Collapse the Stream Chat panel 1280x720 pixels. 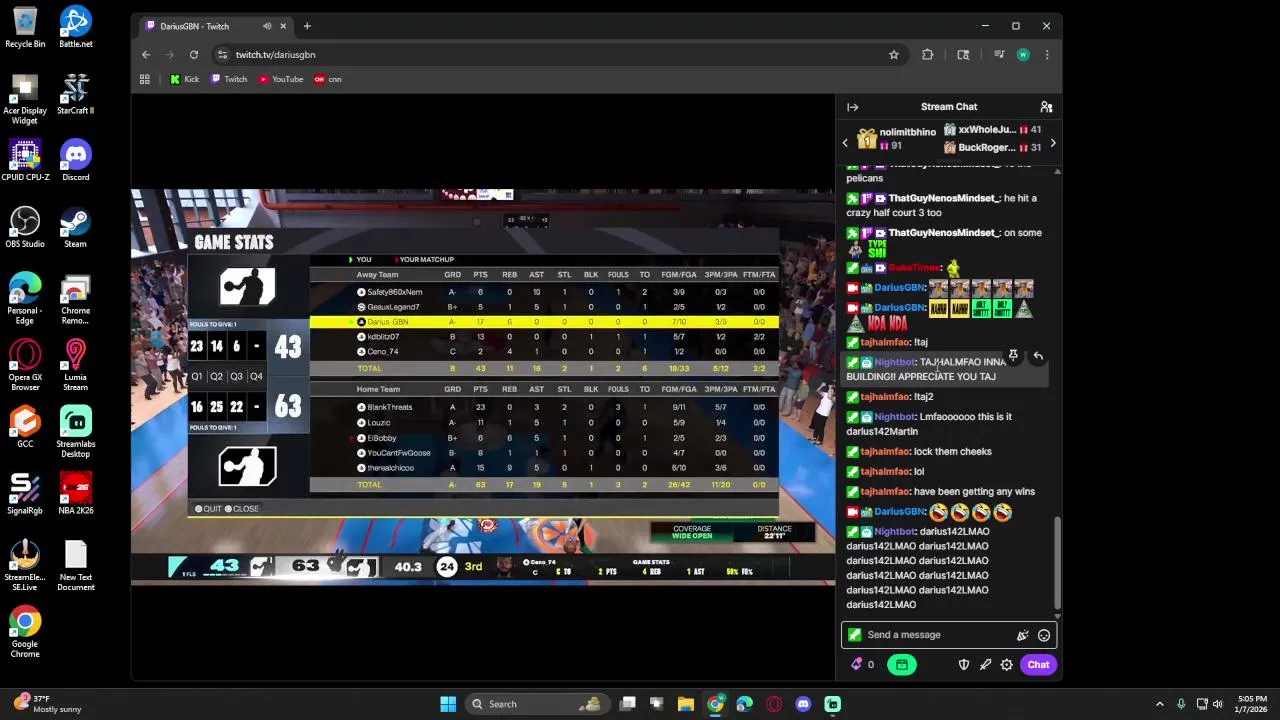[x=852, y=107]
